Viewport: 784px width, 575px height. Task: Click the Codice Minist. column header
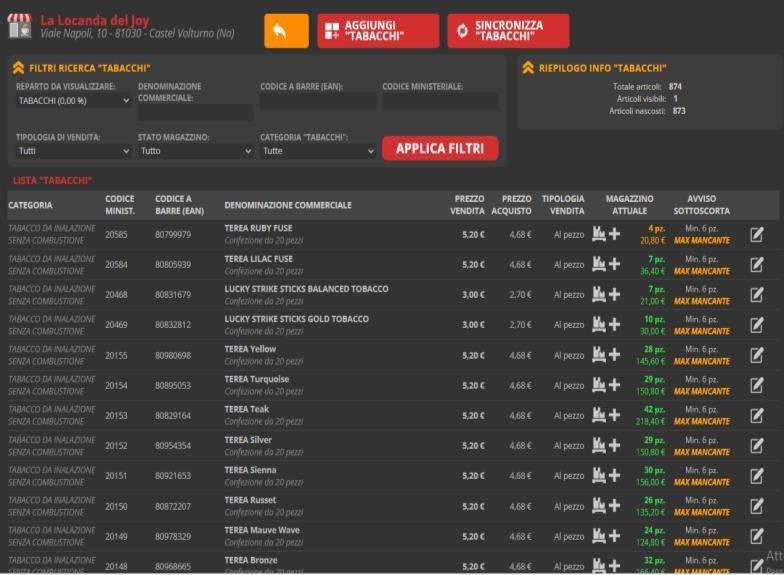(x=120, y=205)
